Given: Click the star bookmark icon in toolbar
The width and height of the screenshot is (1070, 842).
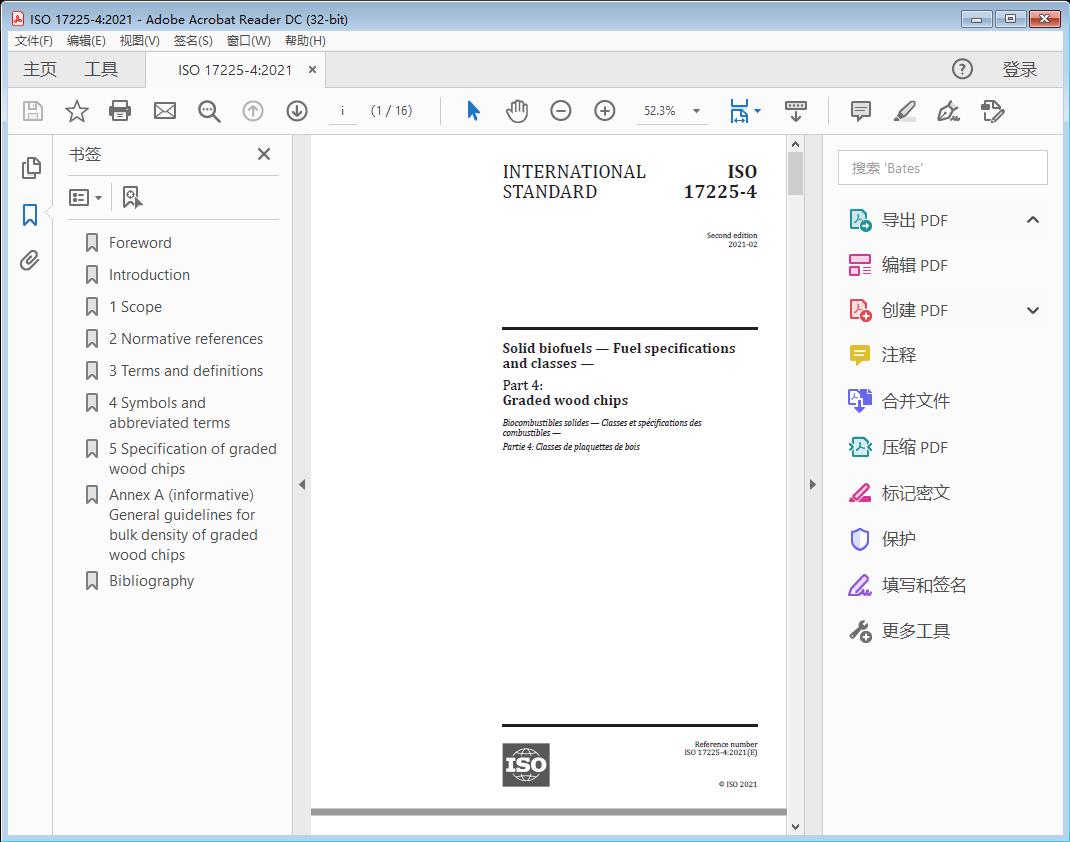Looking at the screenshot, I should 77,111.
